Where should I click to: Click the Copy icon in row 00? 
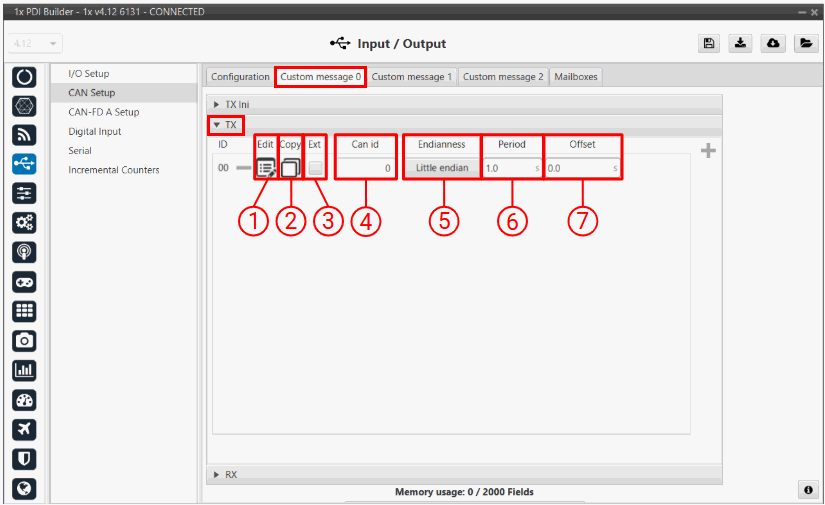click(290, 168)
